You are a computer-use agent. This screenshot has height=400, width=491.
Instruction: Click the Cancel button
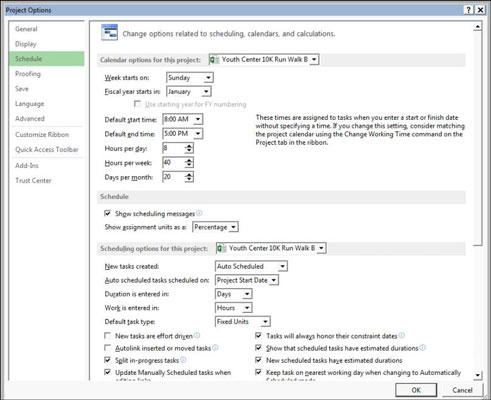[x=462, y=390]
